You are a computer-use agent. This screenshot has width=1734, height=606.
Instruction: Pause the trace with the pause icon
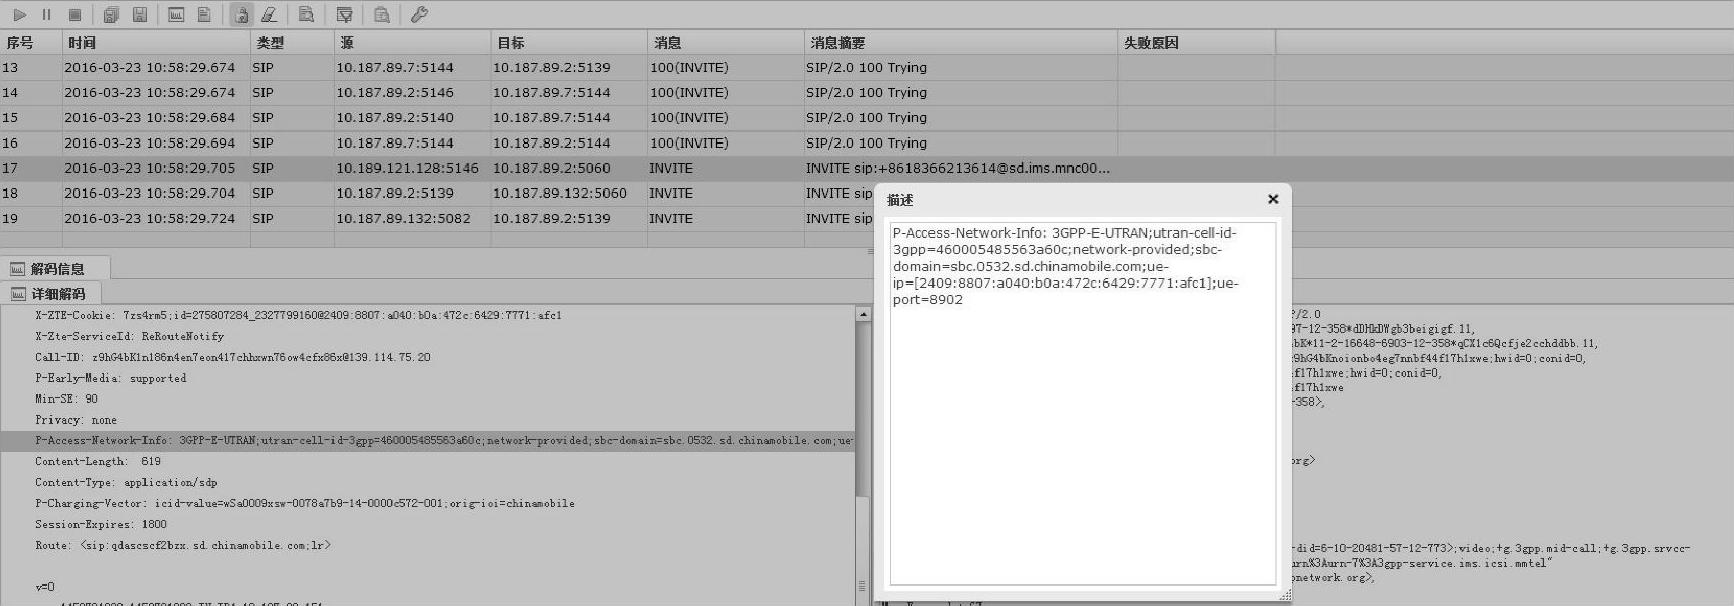point(46,15)
